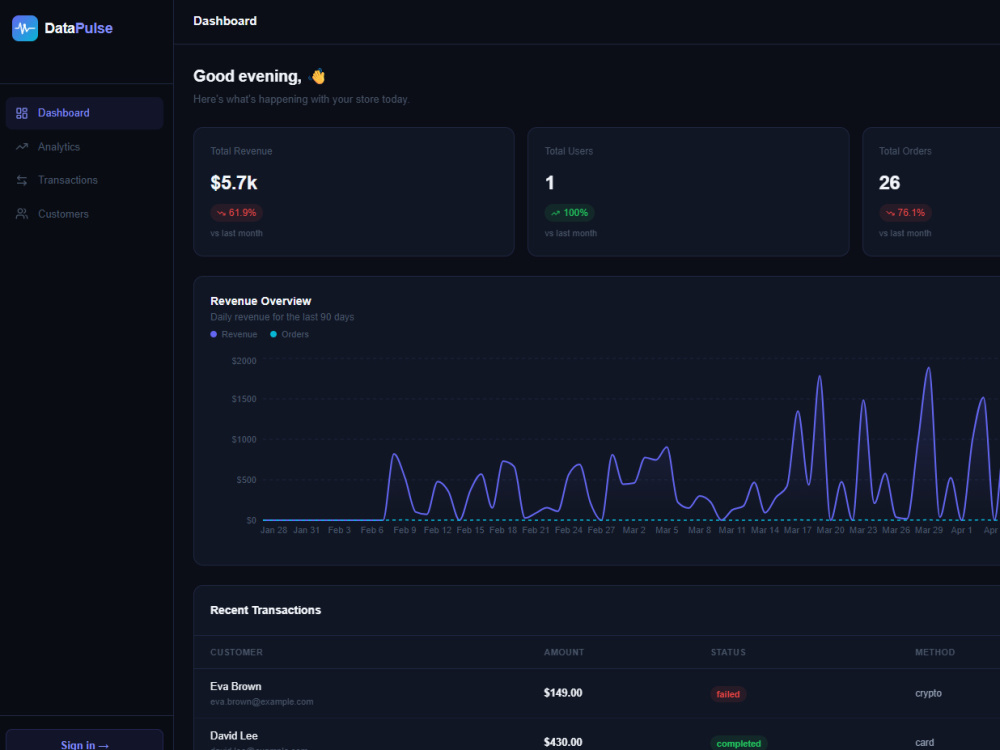Screen dimensions: 1000x750
Task: Click the down-trend arrow beside 76.1%
Action: click(890, 213)
